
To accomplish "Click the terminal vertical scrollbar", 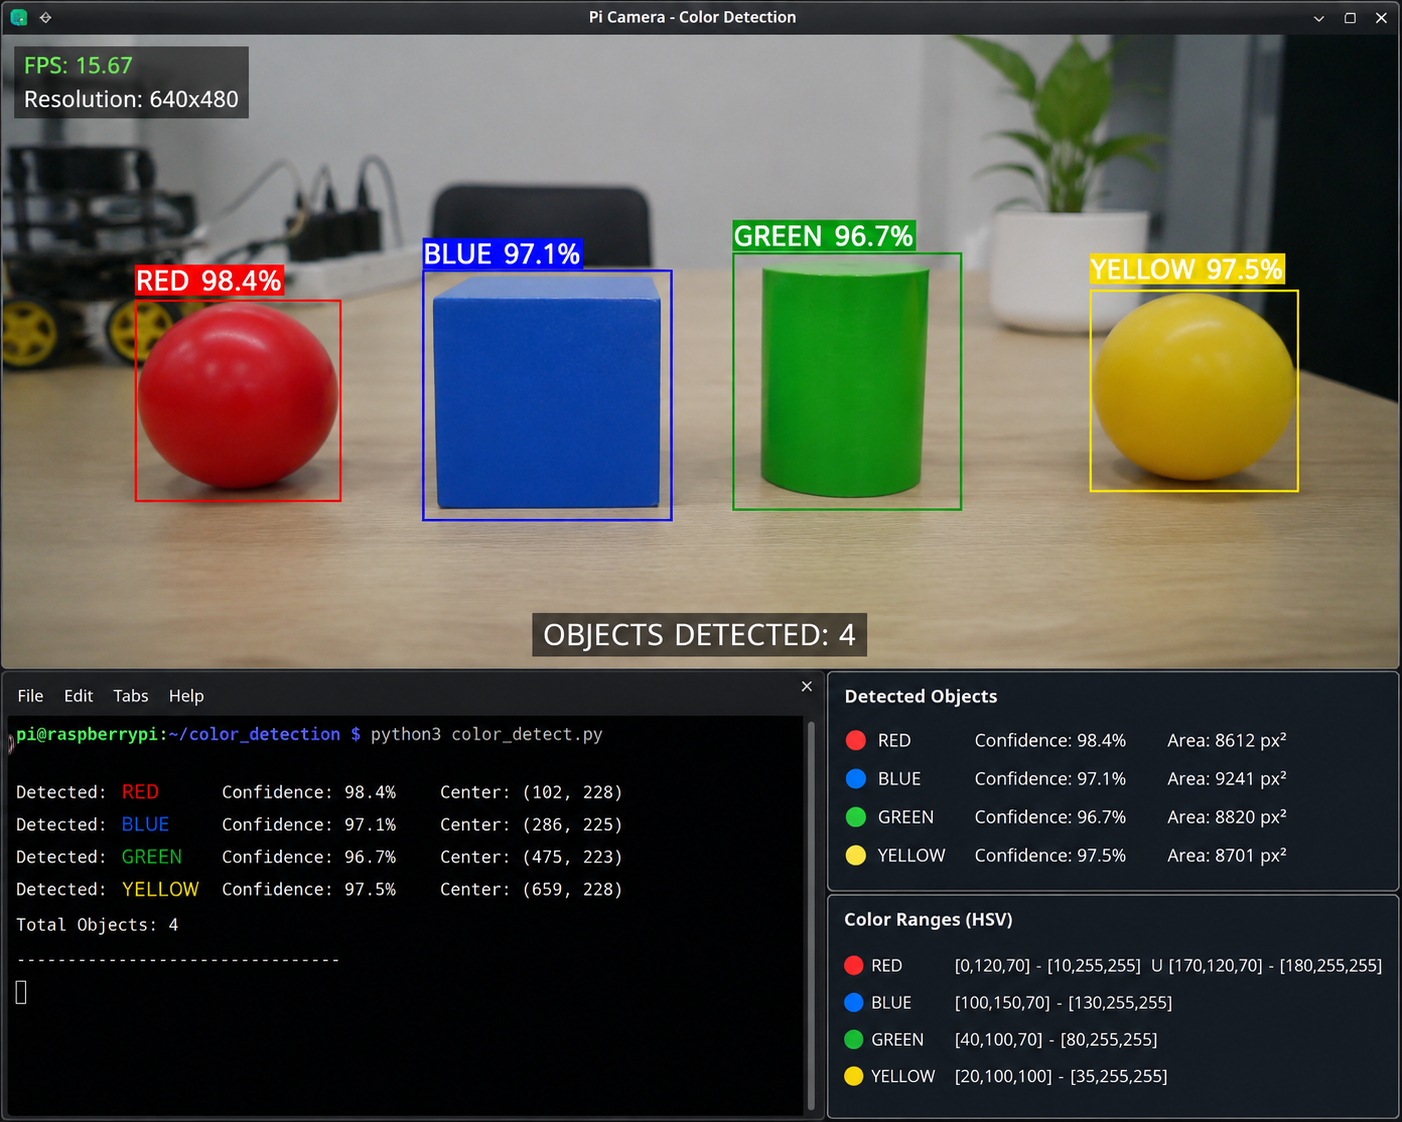I will point(811,915).
